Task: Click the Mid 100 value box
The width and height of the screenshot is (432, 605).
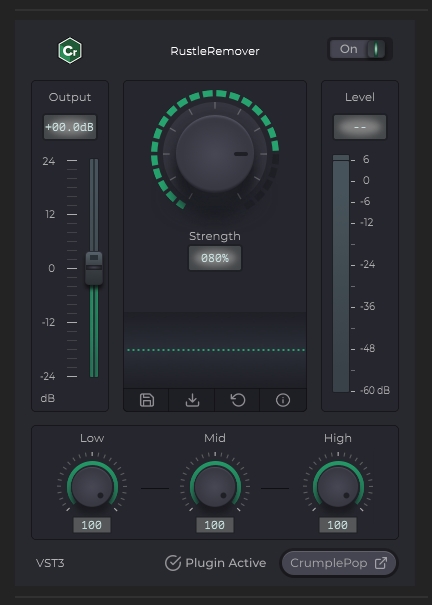Action: click(x=215, y=525)
